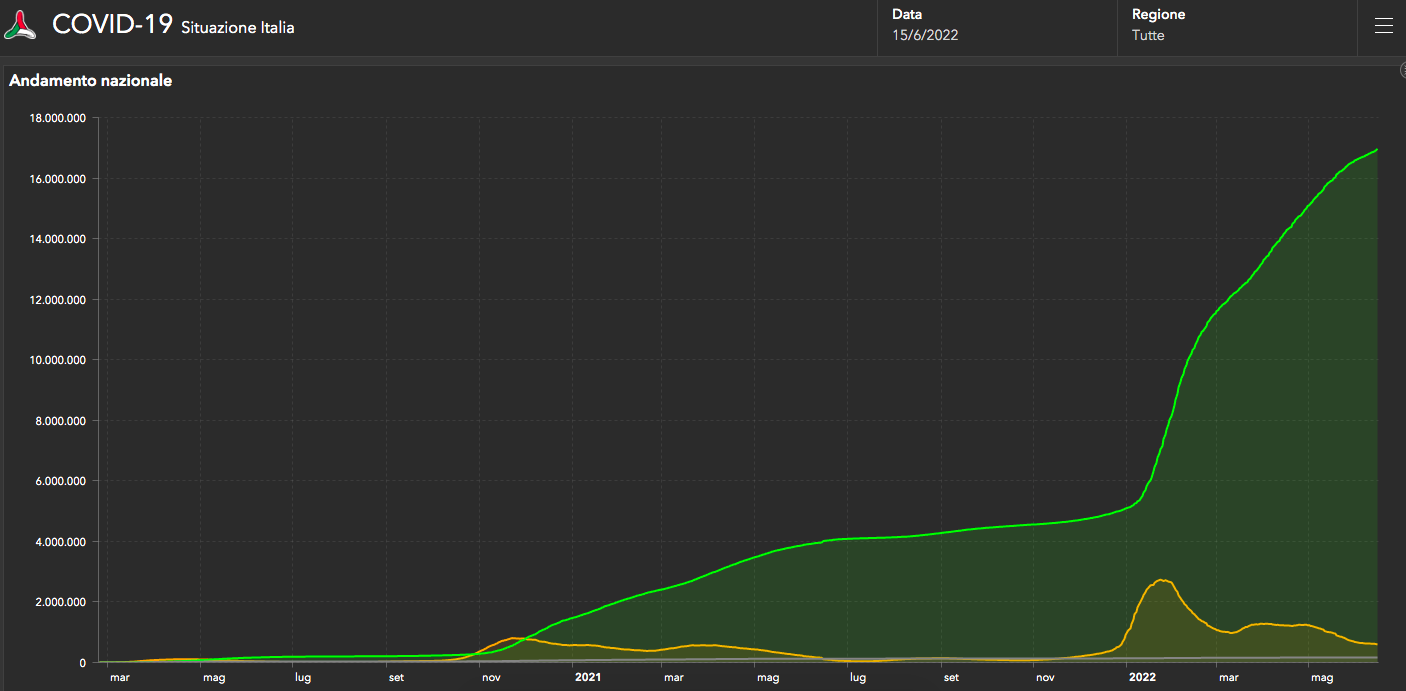Click the Protezione Civile tricolor logo
The height and width of the screenshot is (691, 1406).
click(21, 26)
